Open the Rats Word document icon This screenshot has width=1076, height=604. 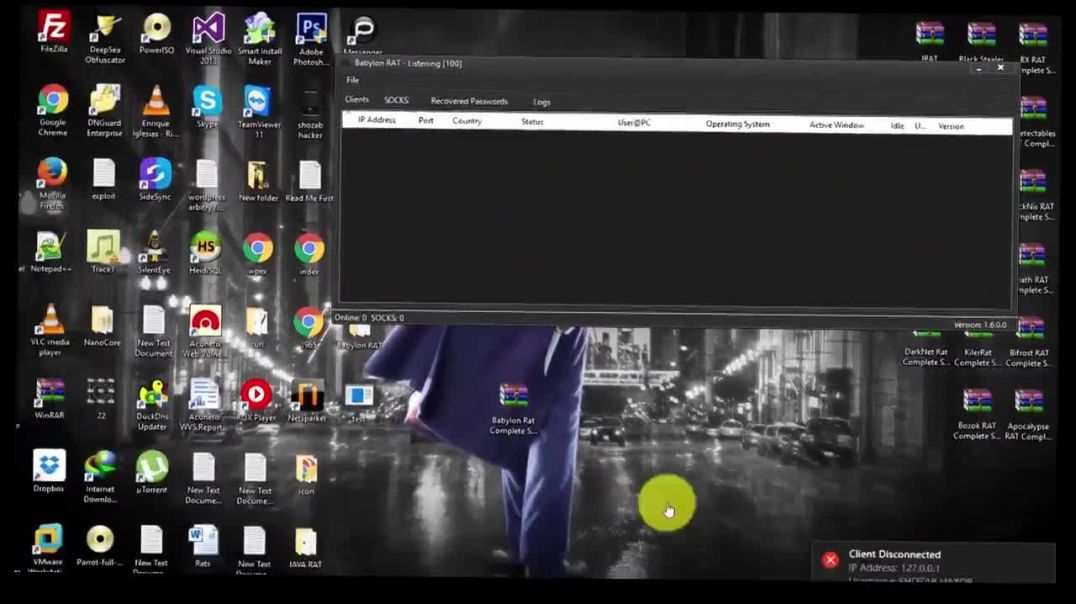click(x=203, y=547)
